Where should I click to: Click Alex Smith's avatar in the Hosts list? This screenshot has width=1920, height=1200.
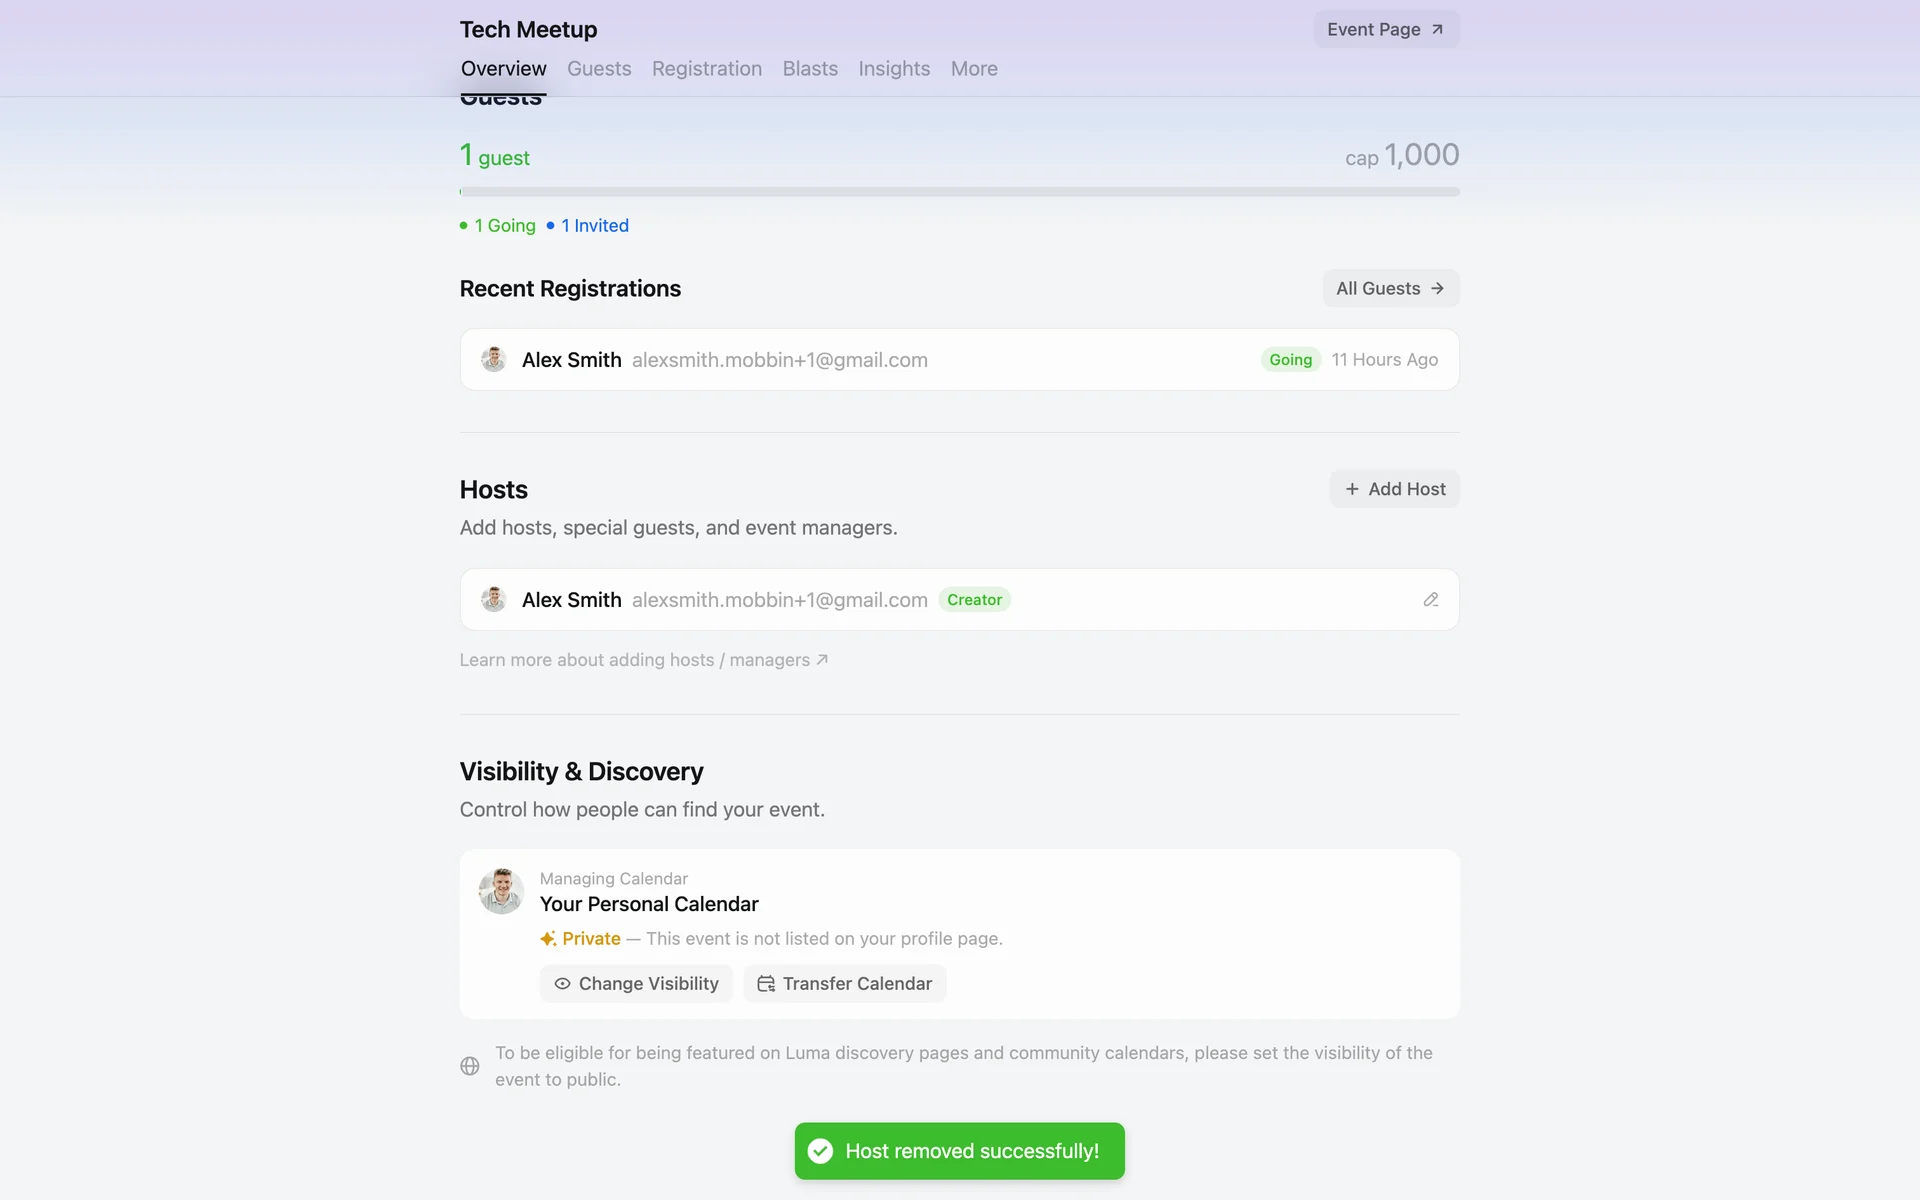tap(493, 600)
